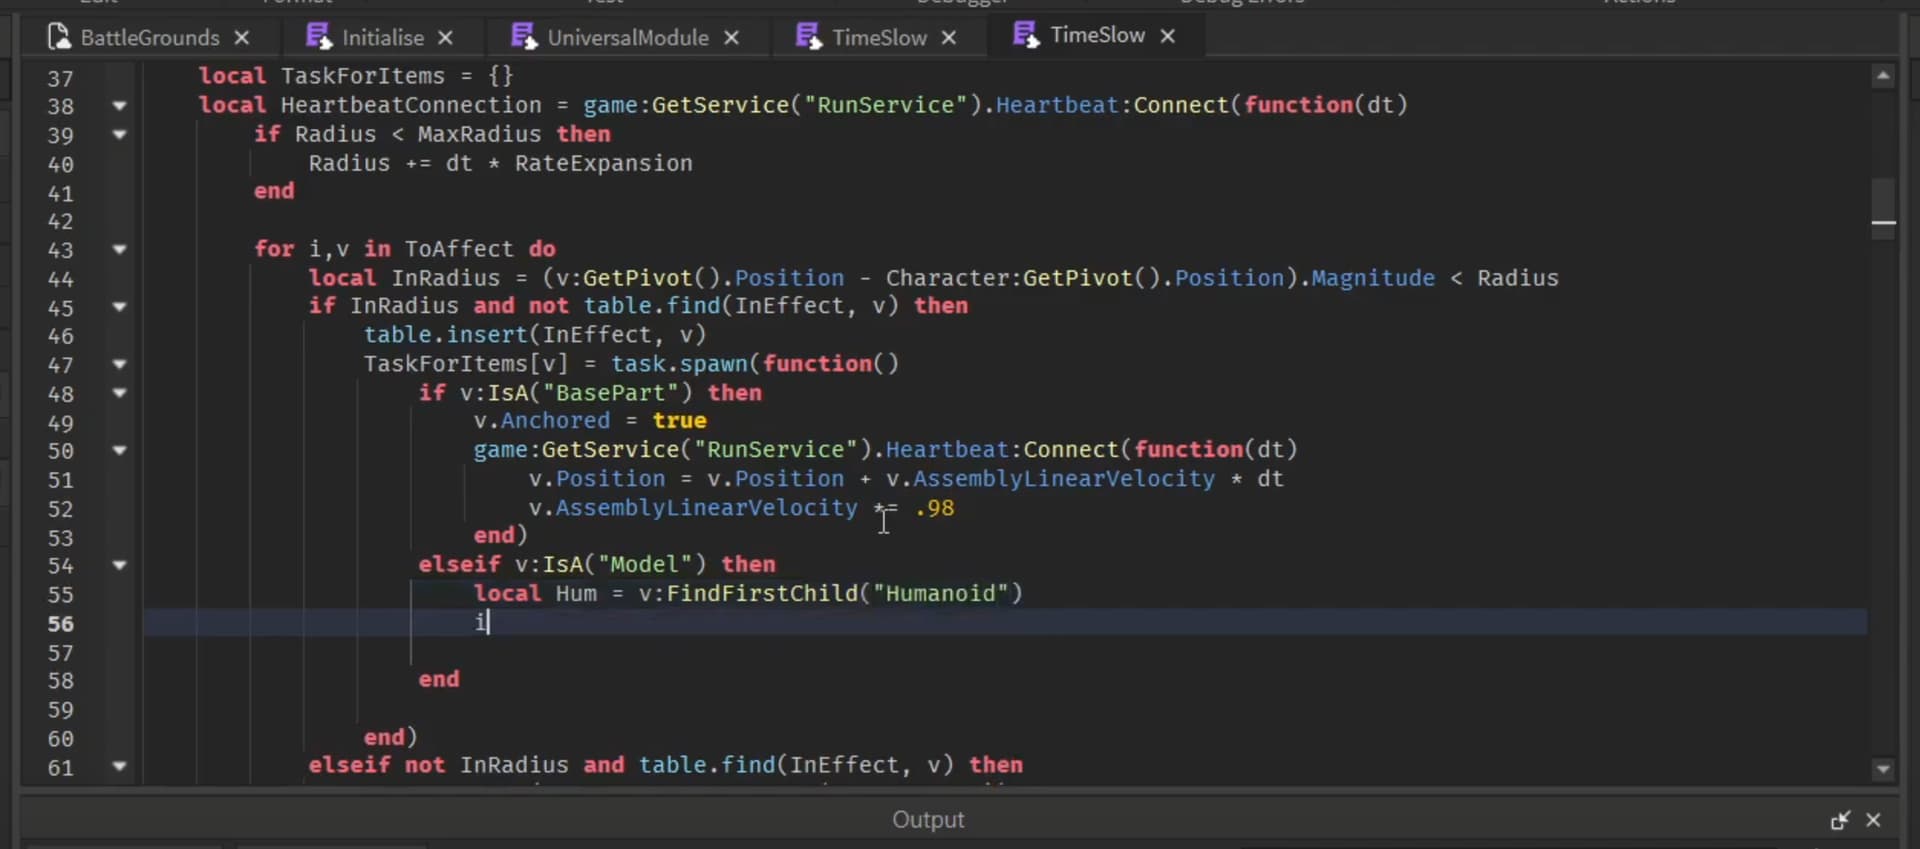The height and width of the screenshot is (849, 1920).
Task: Close the Output panel
Action: coord(1874,820)
